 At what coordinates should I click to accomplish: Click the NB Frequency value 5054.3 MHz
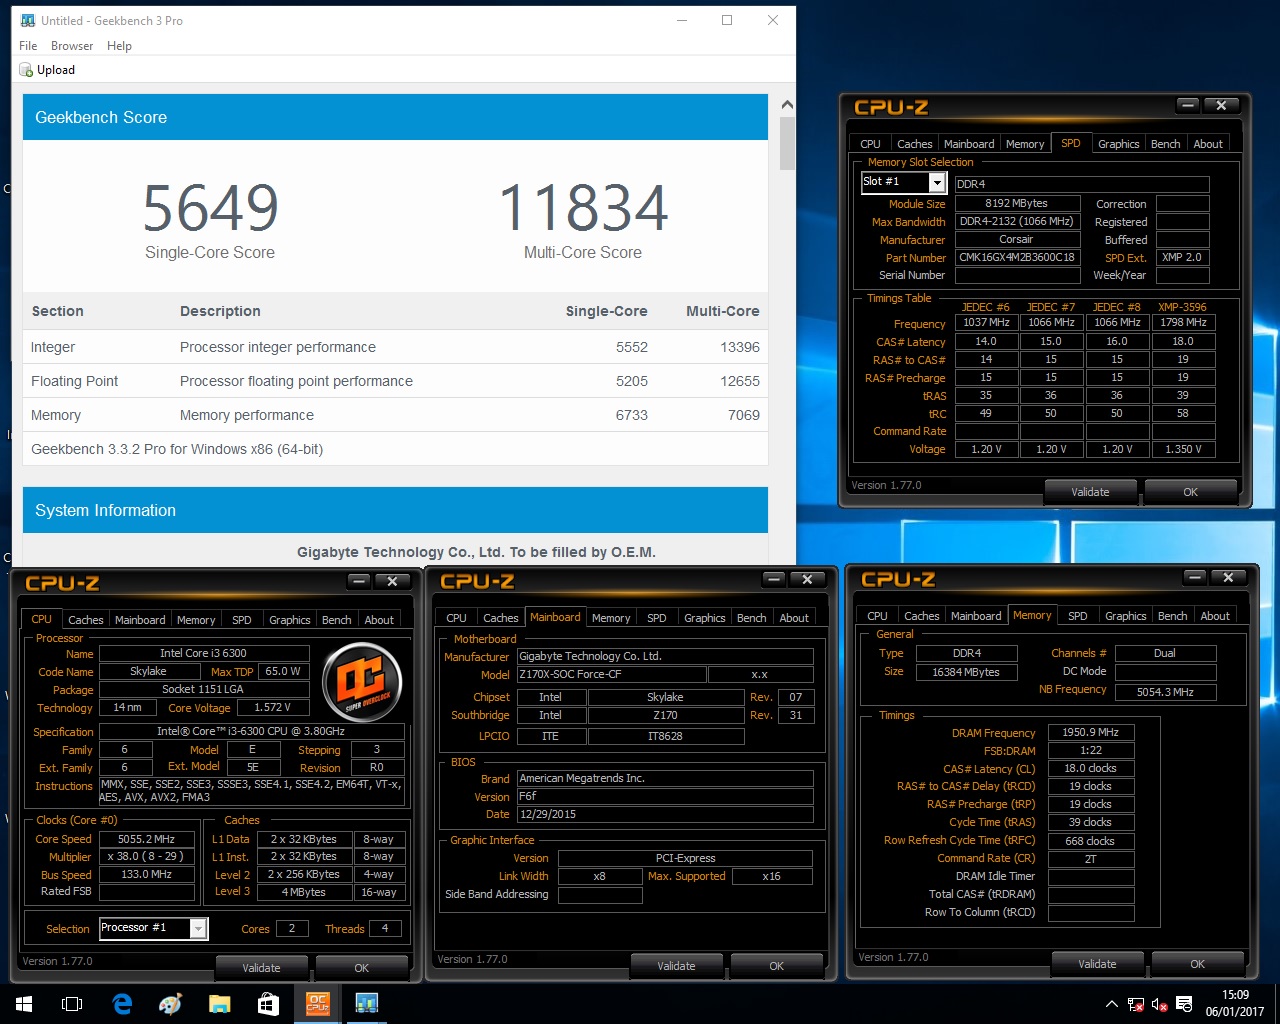coord(1165,691)
